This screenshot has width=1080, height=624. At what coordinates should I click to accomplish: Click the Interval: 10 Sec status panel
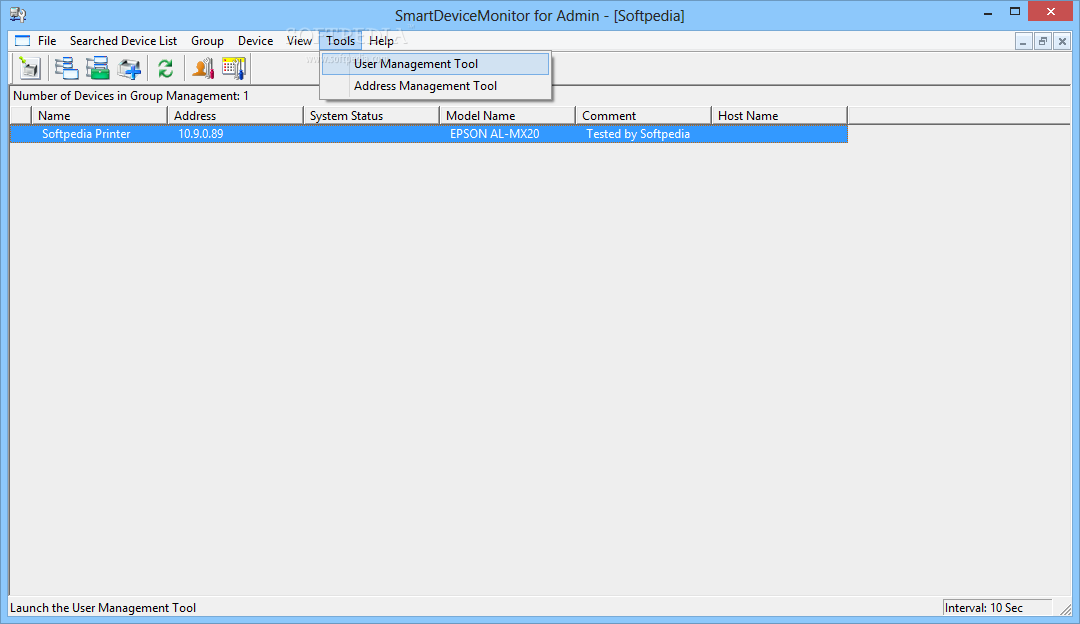997,607
